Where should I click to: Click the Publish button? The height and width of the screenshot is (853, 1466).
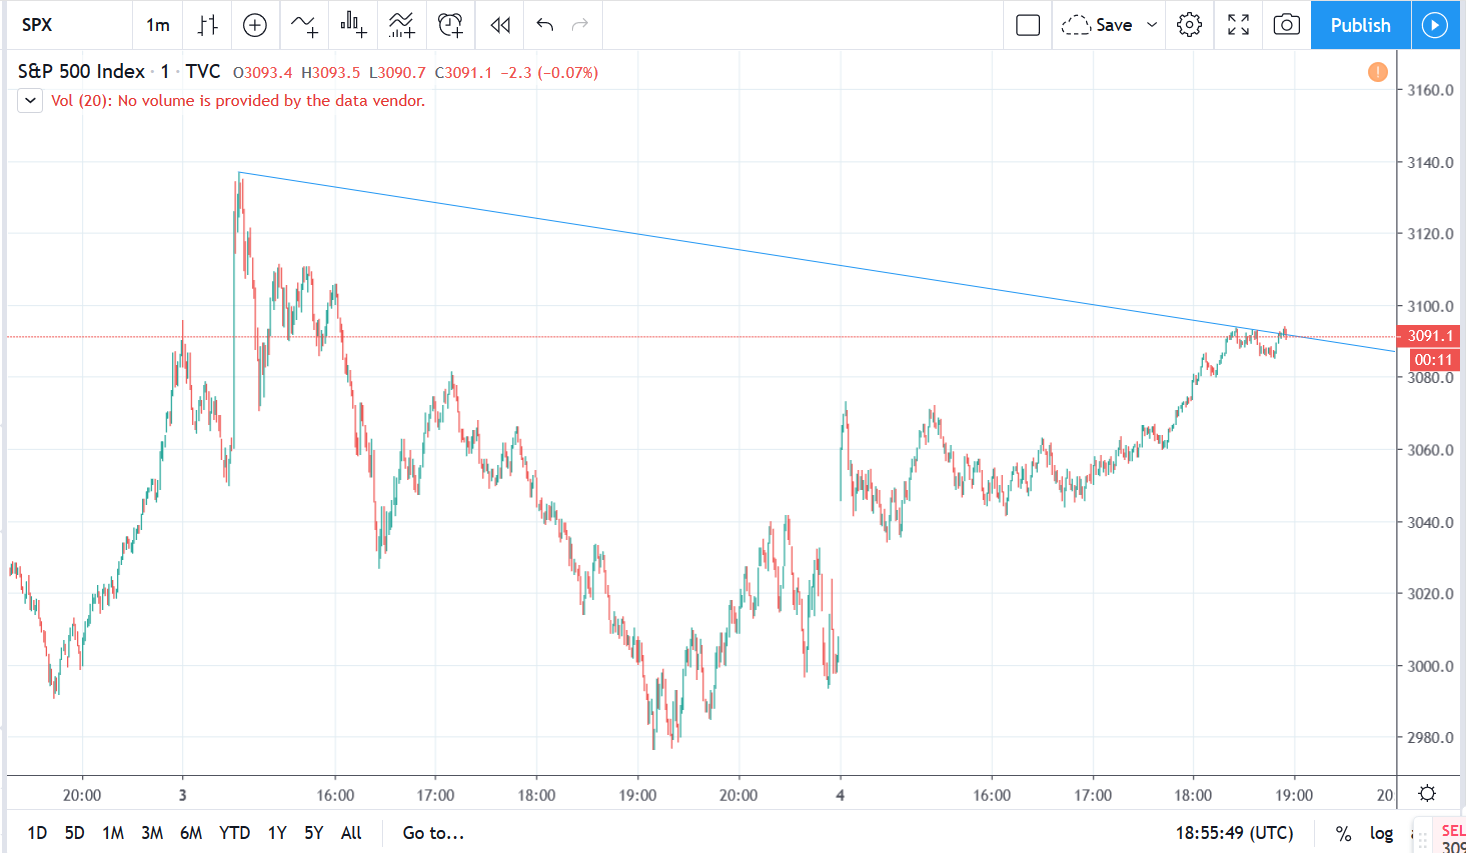[x=1360, y=25]
